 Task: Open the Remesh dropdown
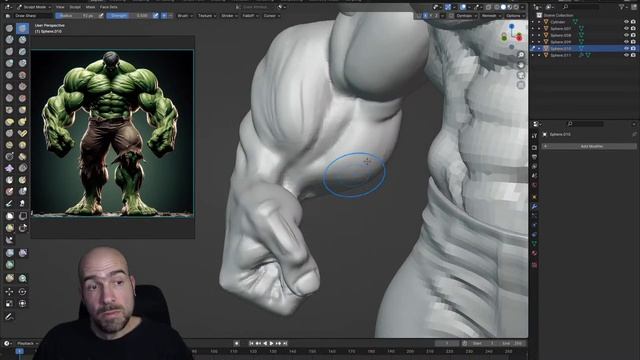pyautogui.click(x=490, y=16)
